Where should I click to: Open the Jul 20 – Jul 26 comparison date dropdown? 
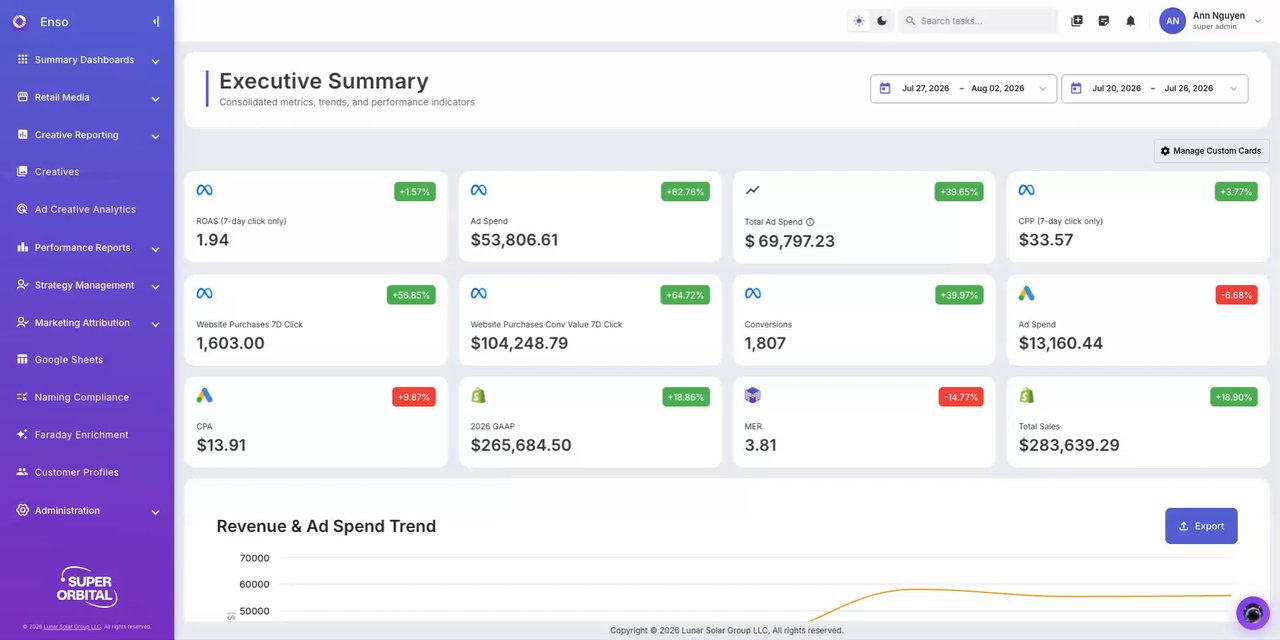[x=1155, y=88]
